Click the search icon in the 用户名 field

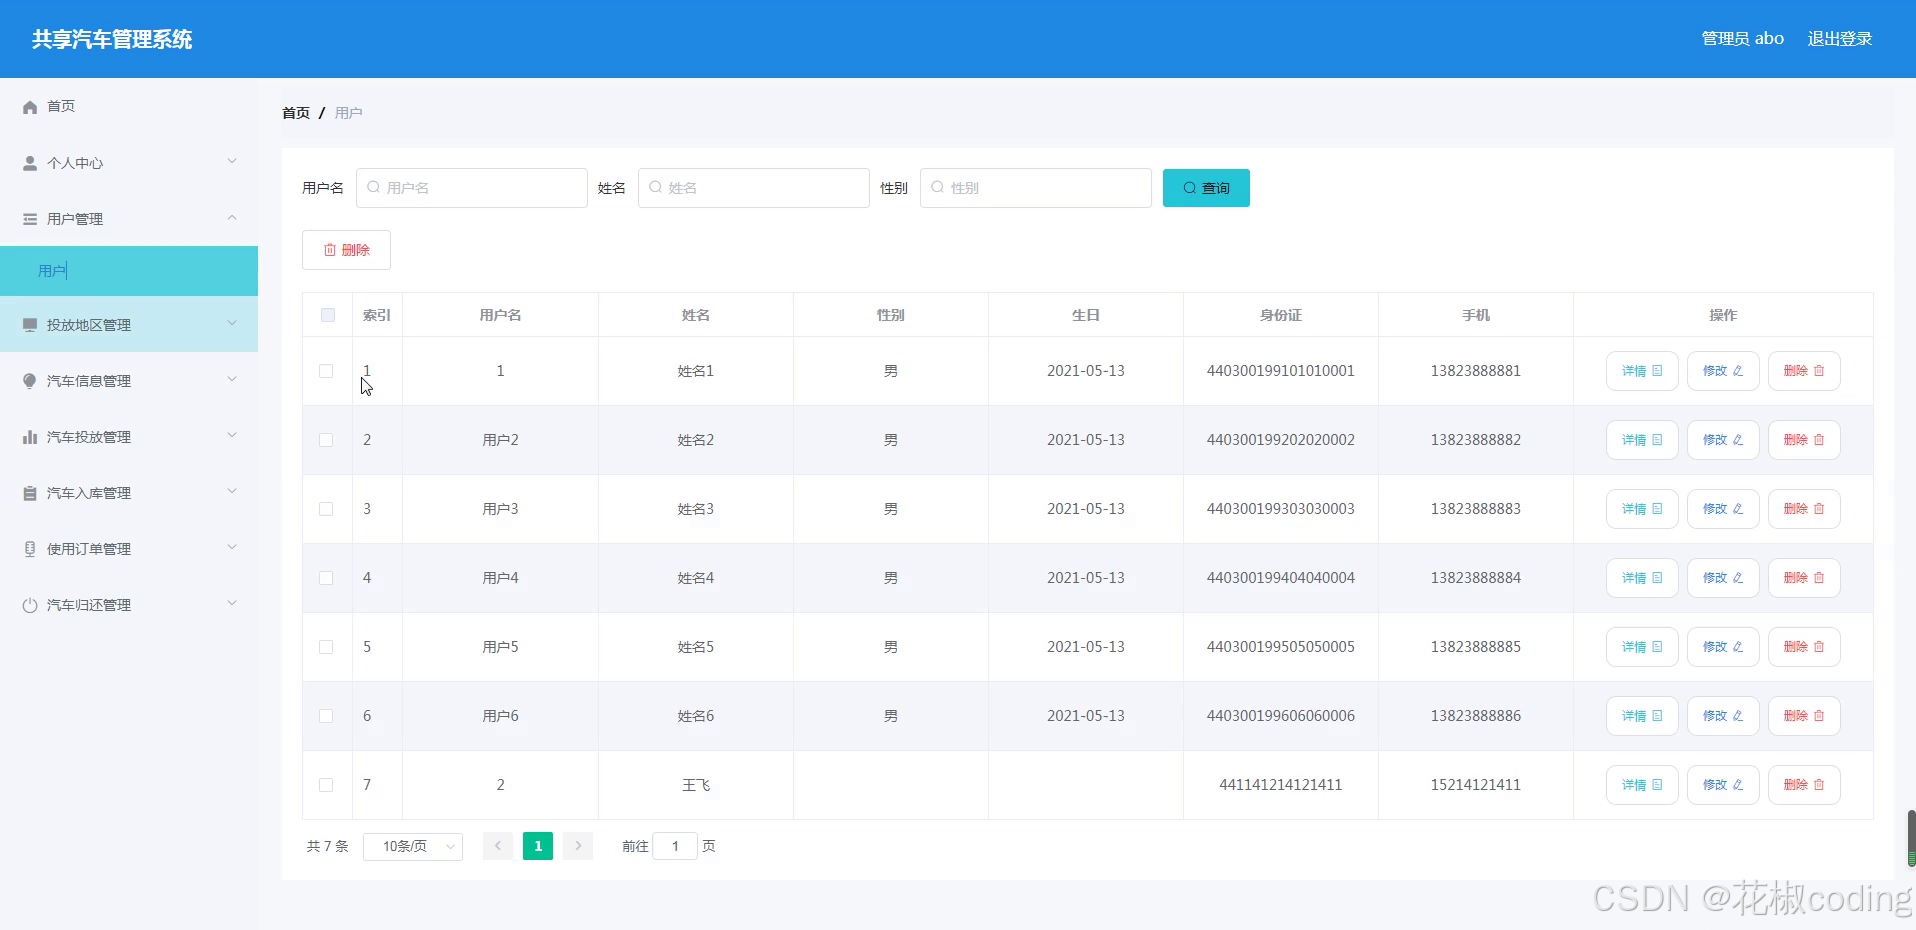tap(373, 187)
